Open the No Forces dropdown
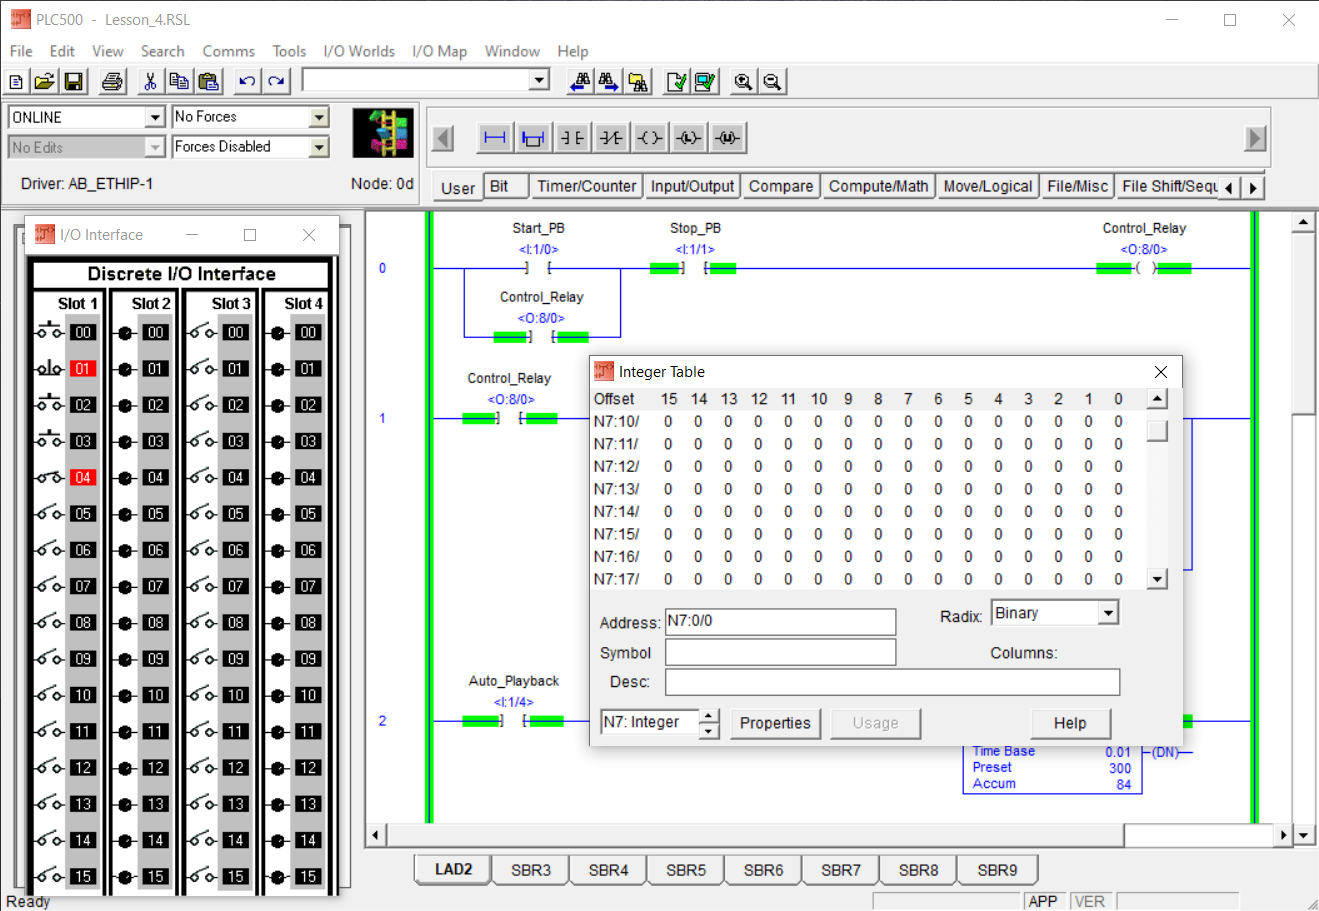The width and height of the screenshot is (1319, 911). point(319,118)
